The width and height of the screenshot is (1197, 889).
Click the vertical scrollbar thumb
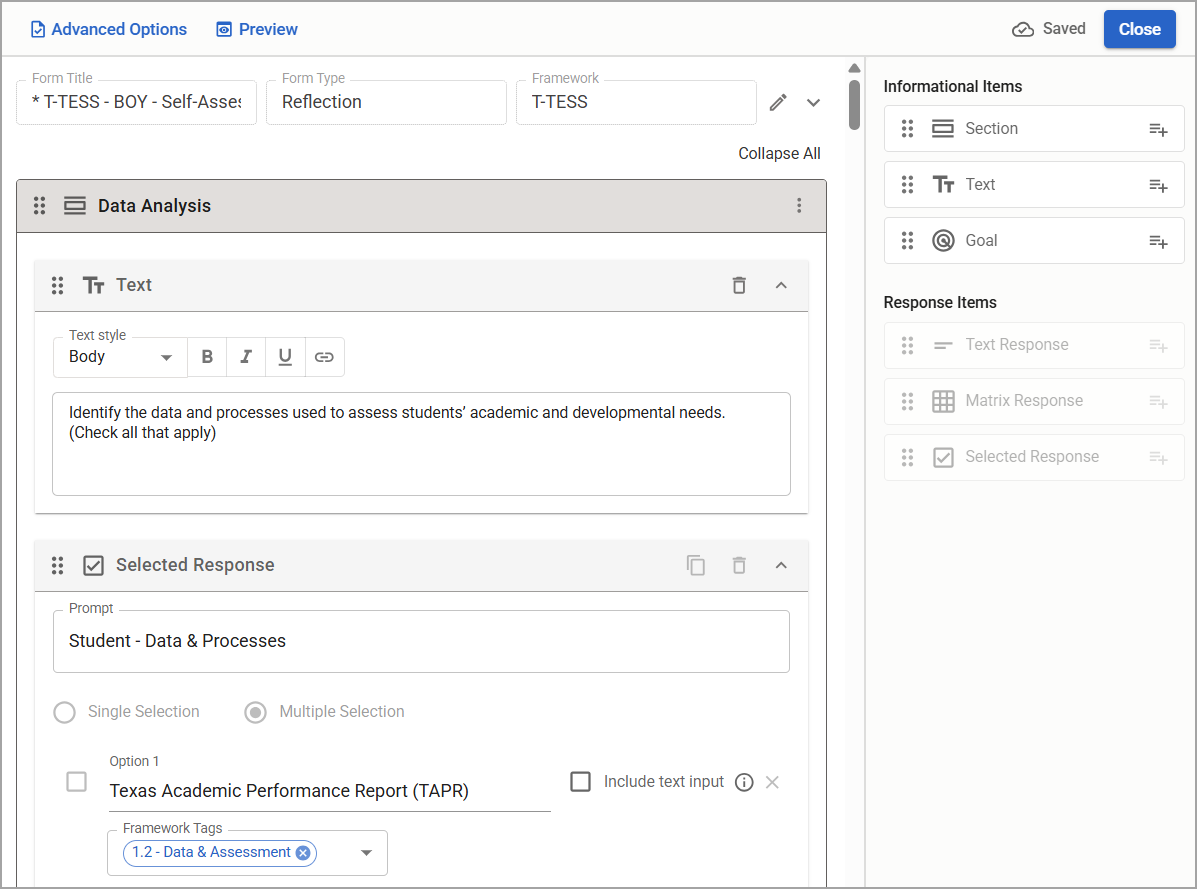(854, 105)
